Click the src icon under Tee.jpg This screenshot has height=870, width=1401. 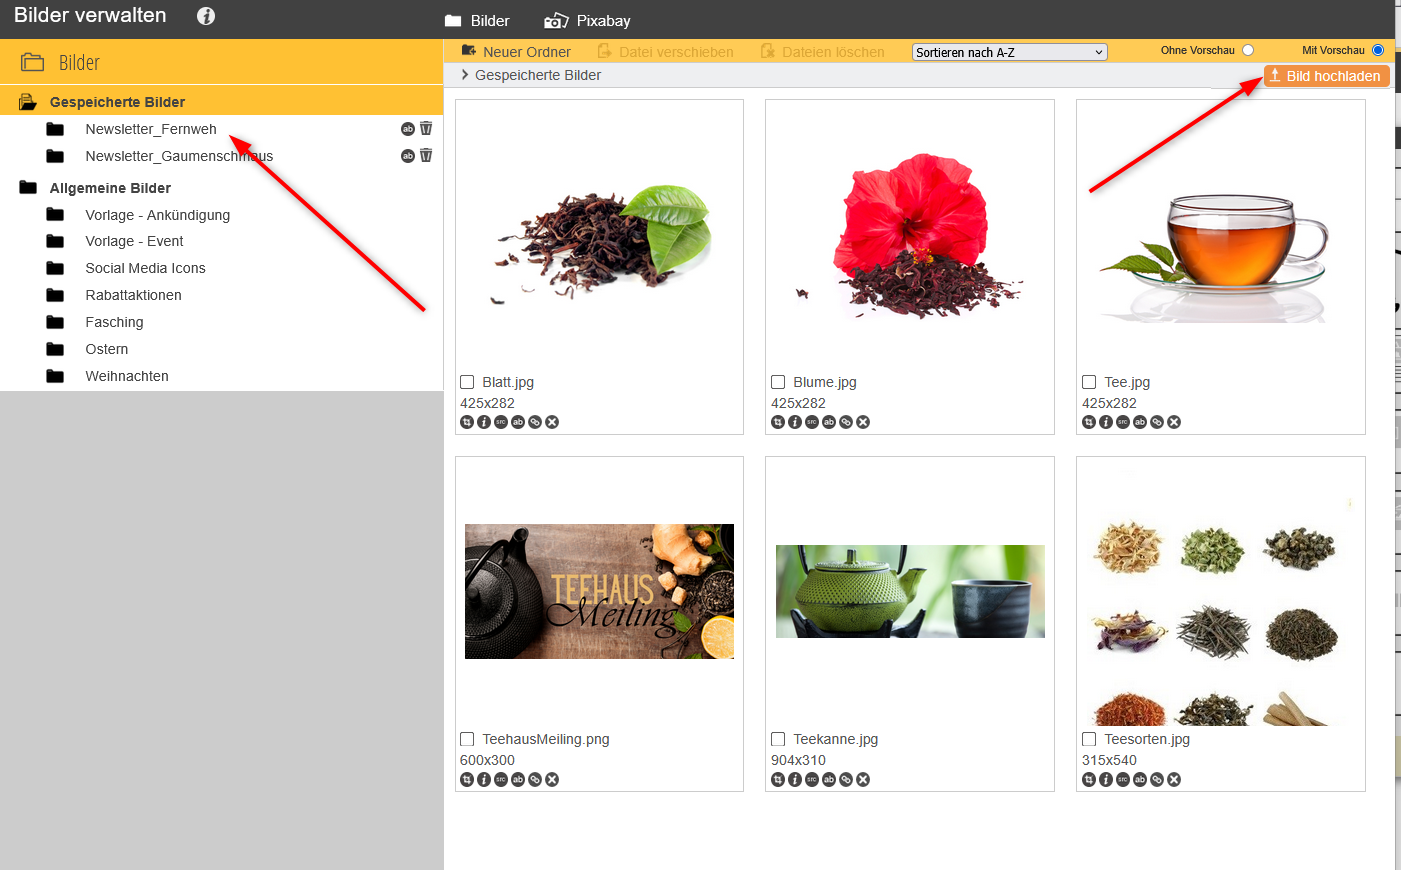click(x=1123, y=422)
